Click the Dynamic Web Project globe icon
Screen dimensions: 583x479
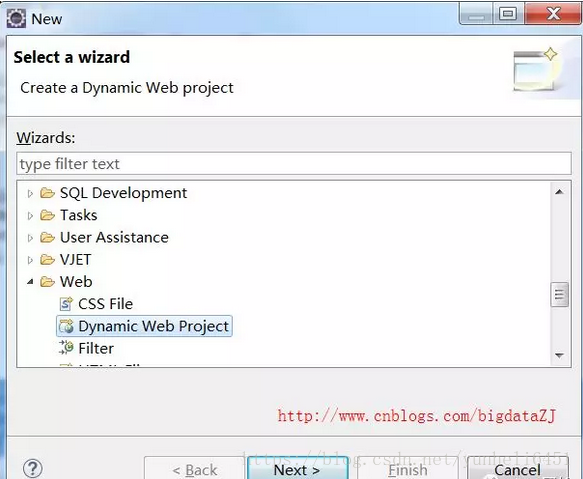tap(67, 326)
